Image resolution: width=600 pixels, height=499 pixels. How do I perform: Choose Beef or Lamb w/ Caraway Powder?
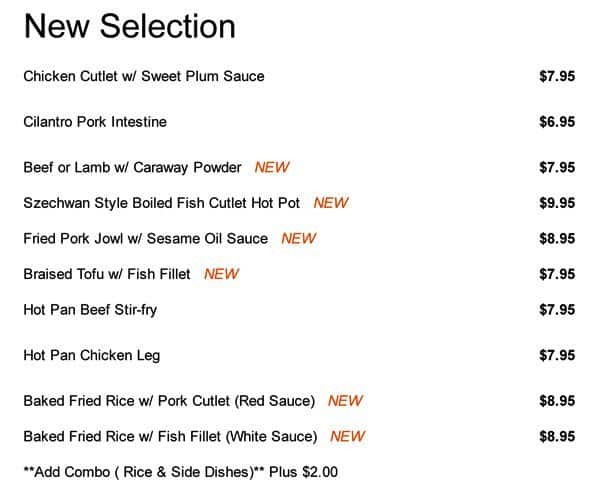click(132, 167)
